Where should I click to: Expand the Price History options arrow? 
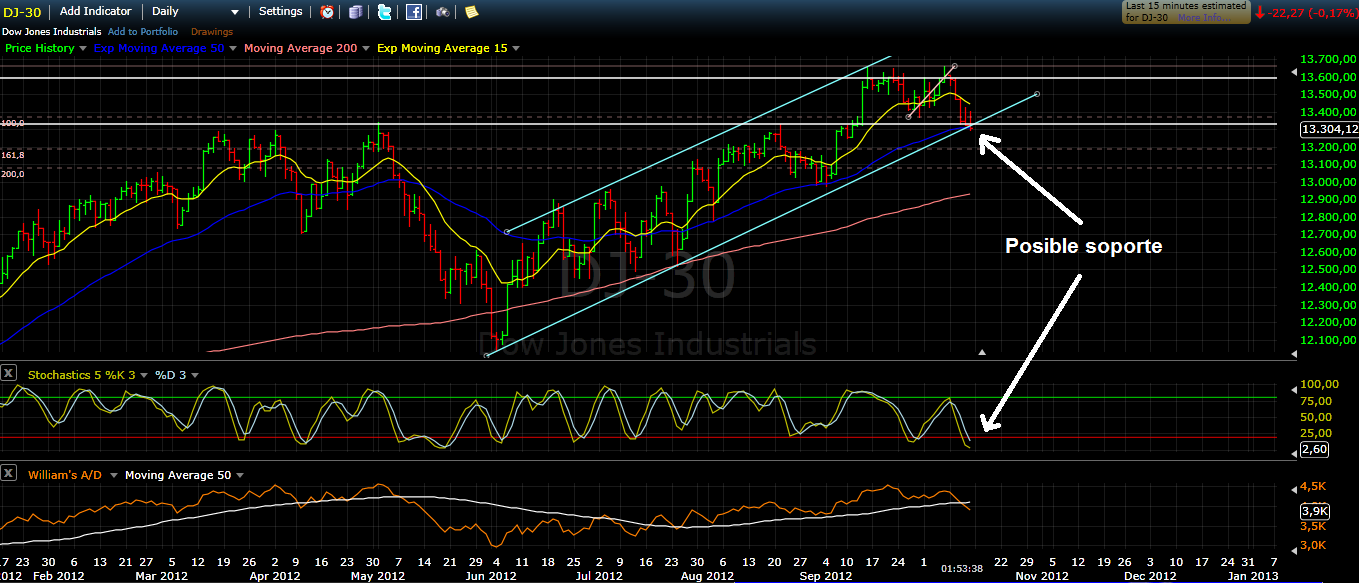pos(83,48)
